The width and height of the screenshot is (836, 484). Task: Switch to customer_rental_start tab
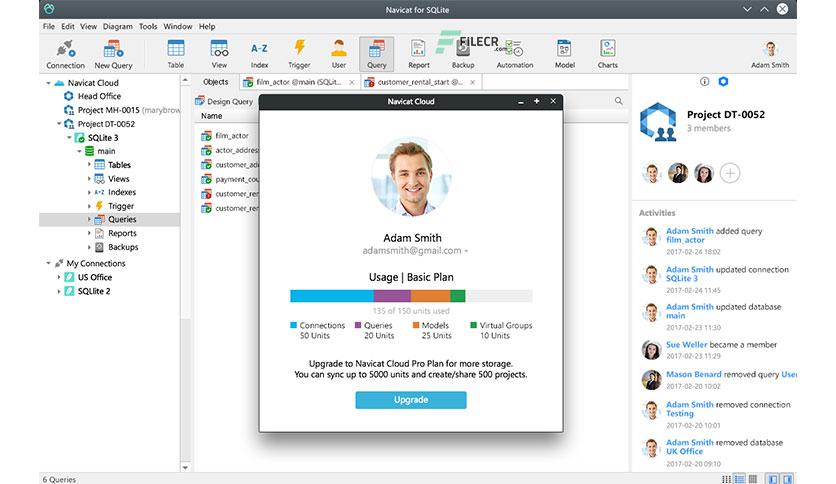421,82
